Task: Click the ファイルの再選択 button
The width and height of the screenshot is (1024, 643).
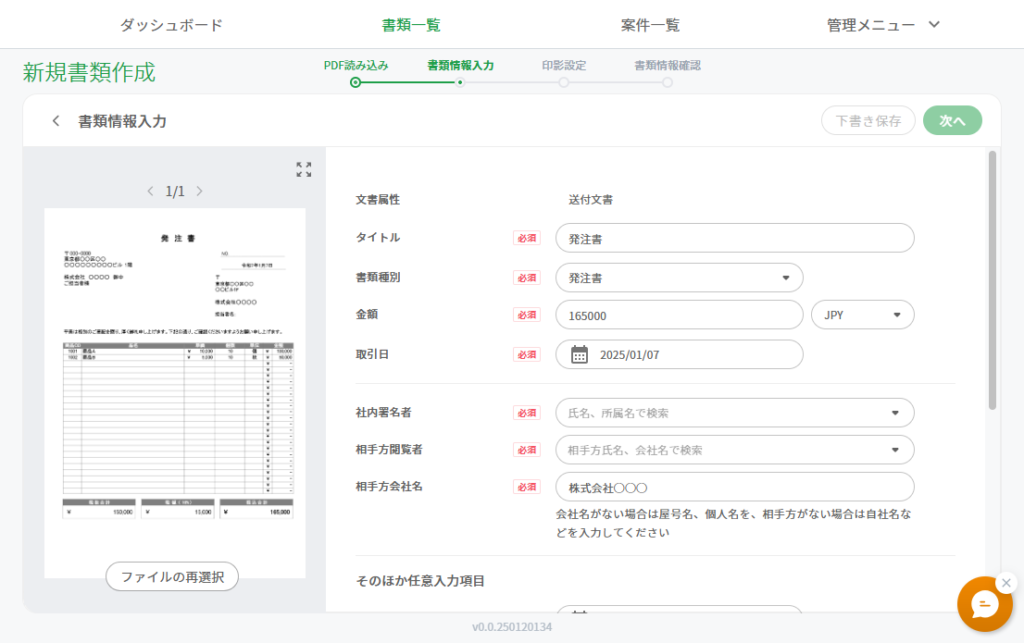Action: 172,577
